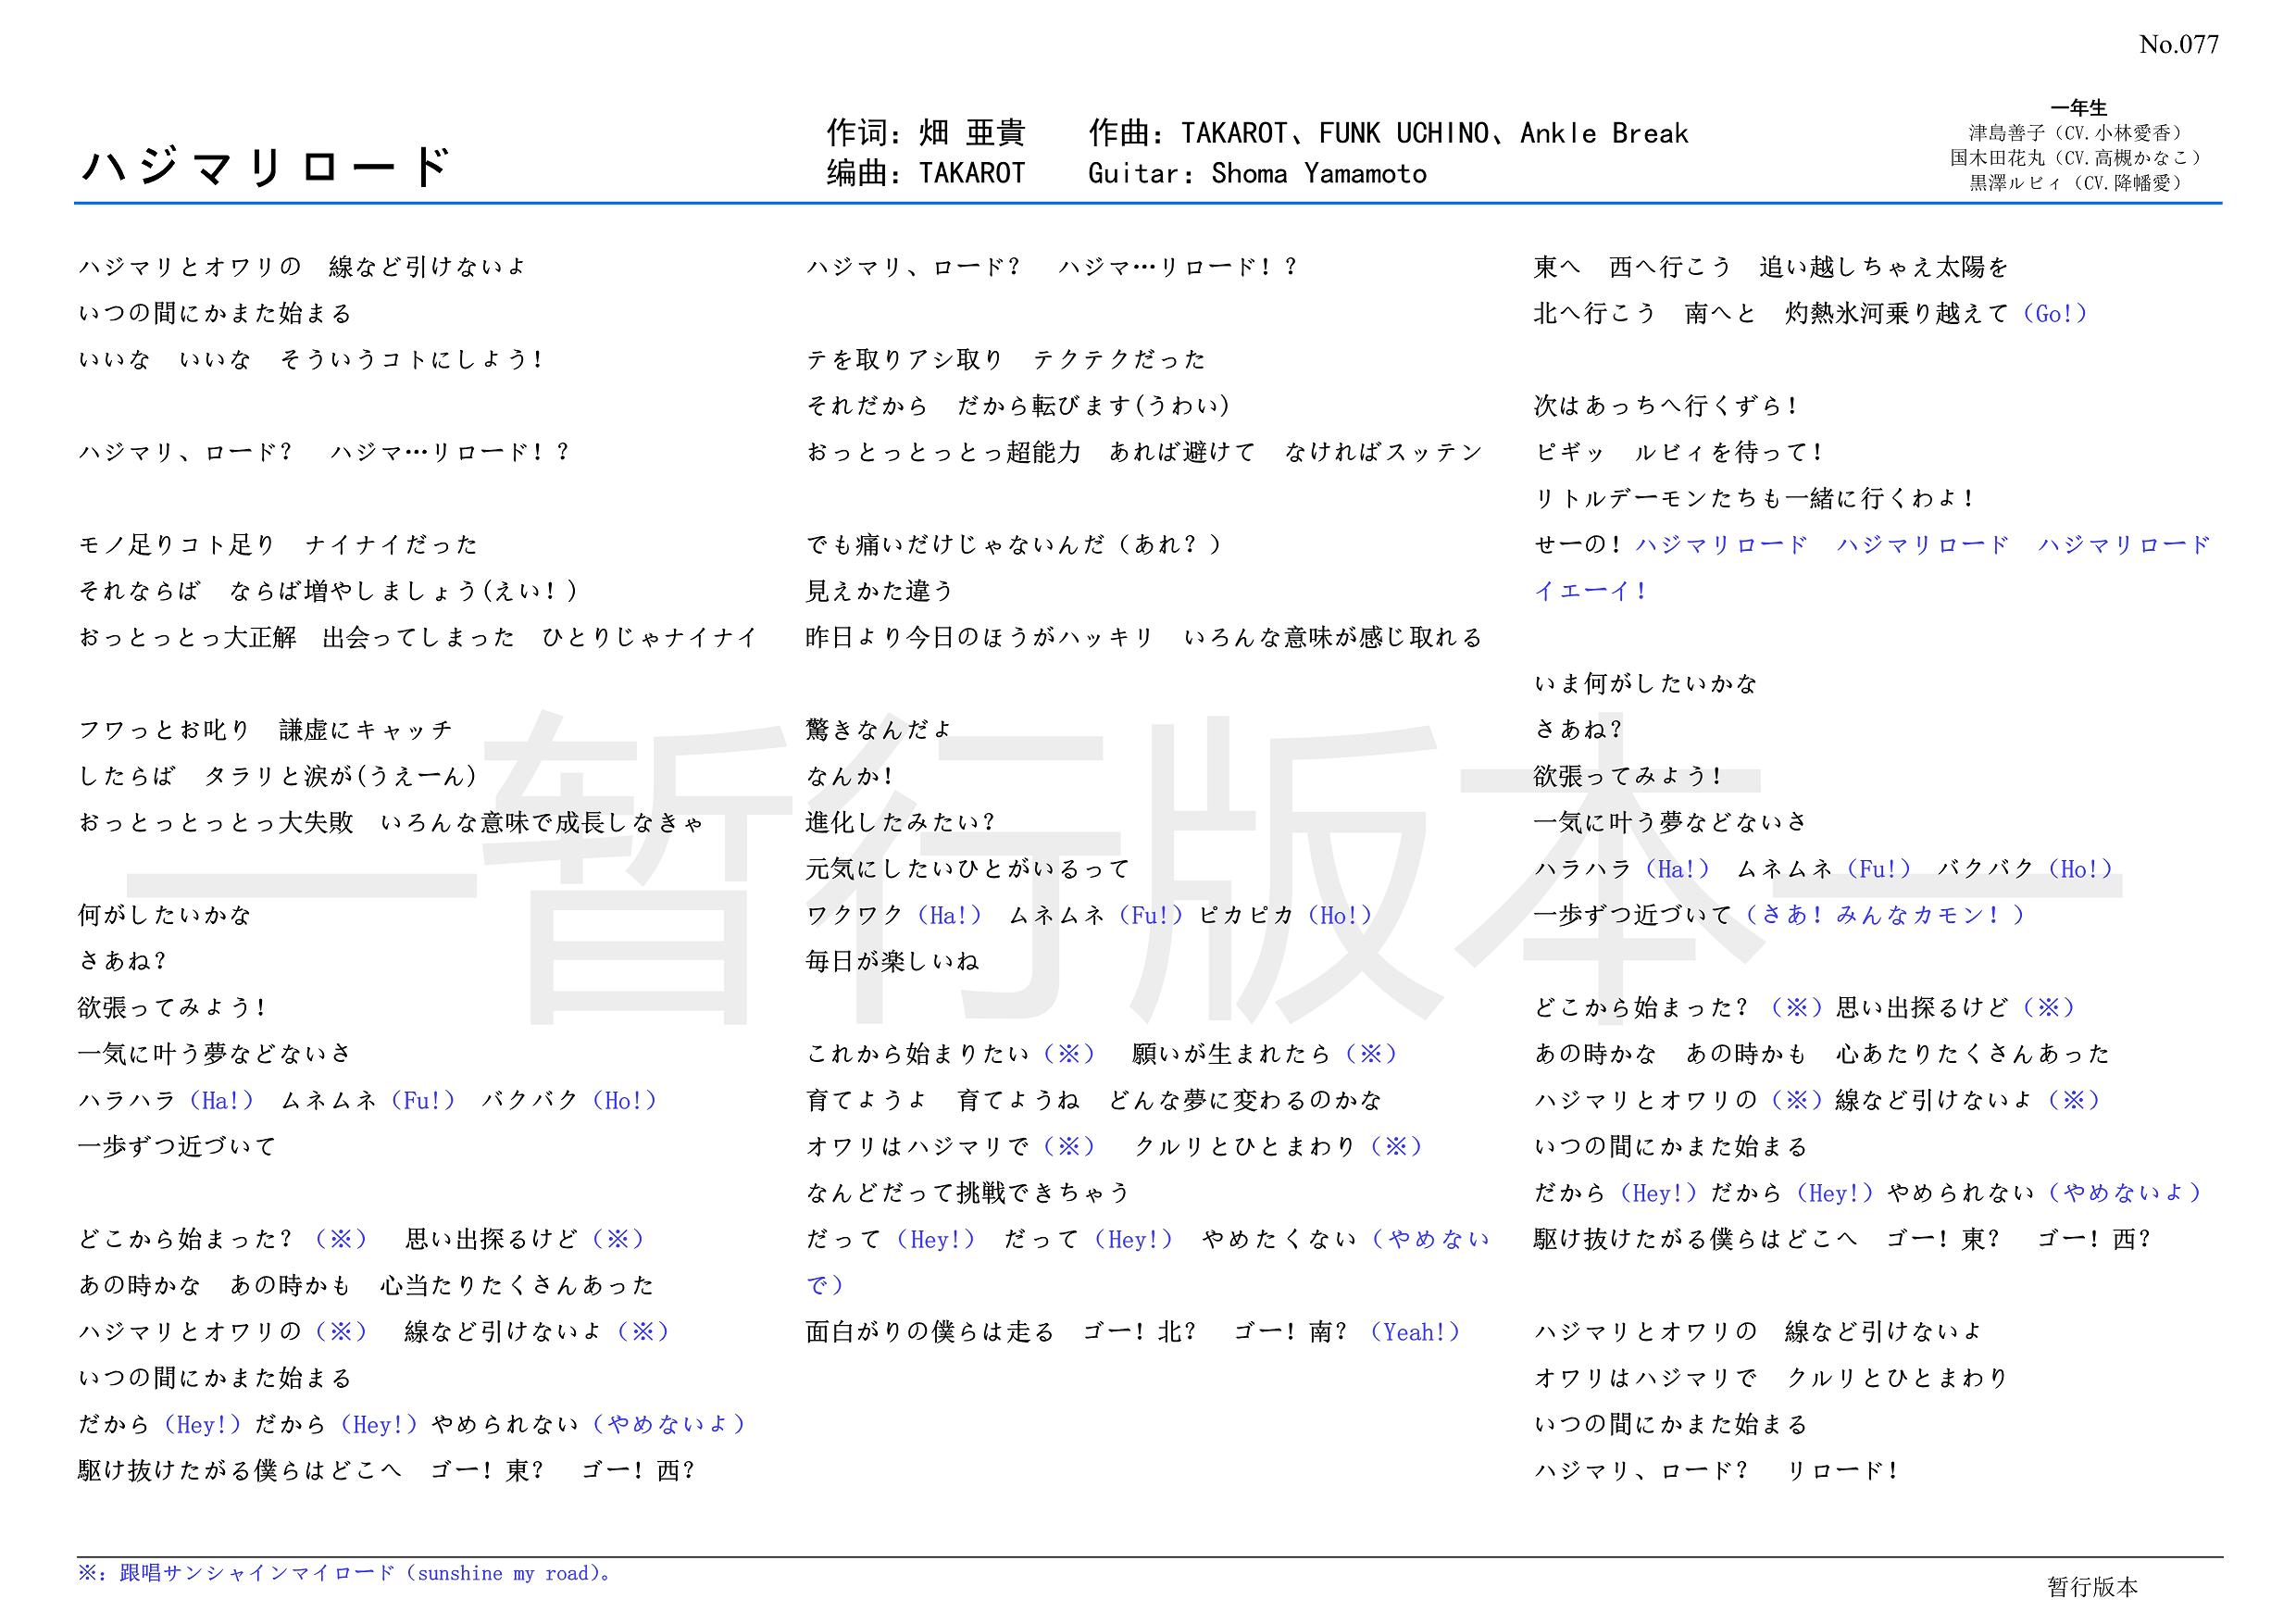Click the blue (さあ!みんなカモン!) call

(1885, 915)
